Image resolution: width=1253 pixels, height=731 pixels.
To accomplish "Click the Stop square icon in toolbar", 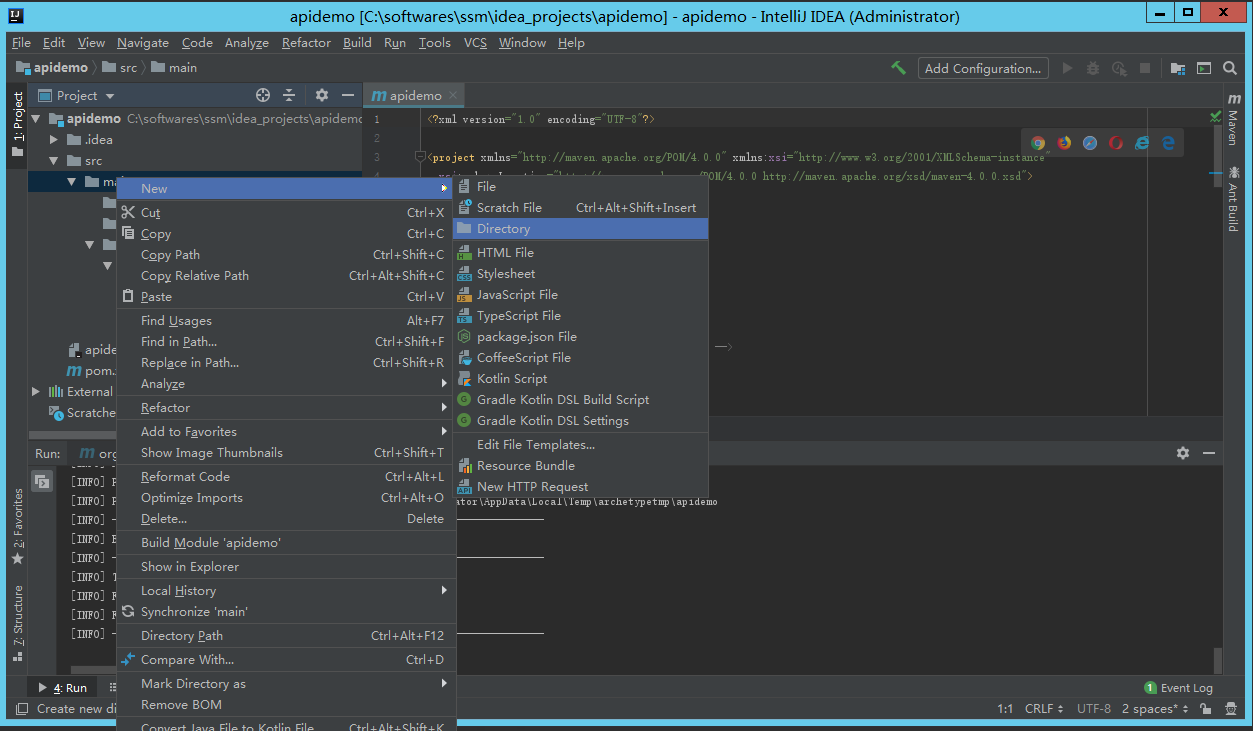I will (x=1145, y=68).
